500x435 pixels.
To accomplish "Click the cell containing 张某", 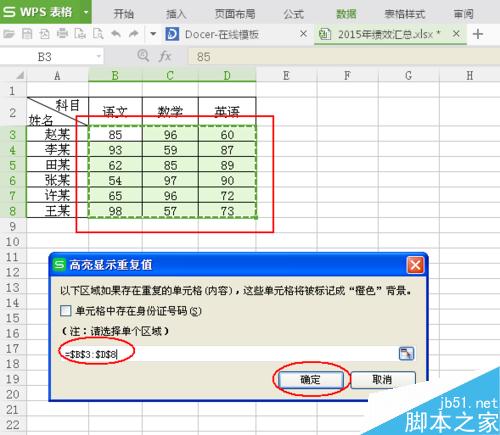I will 57,180.
